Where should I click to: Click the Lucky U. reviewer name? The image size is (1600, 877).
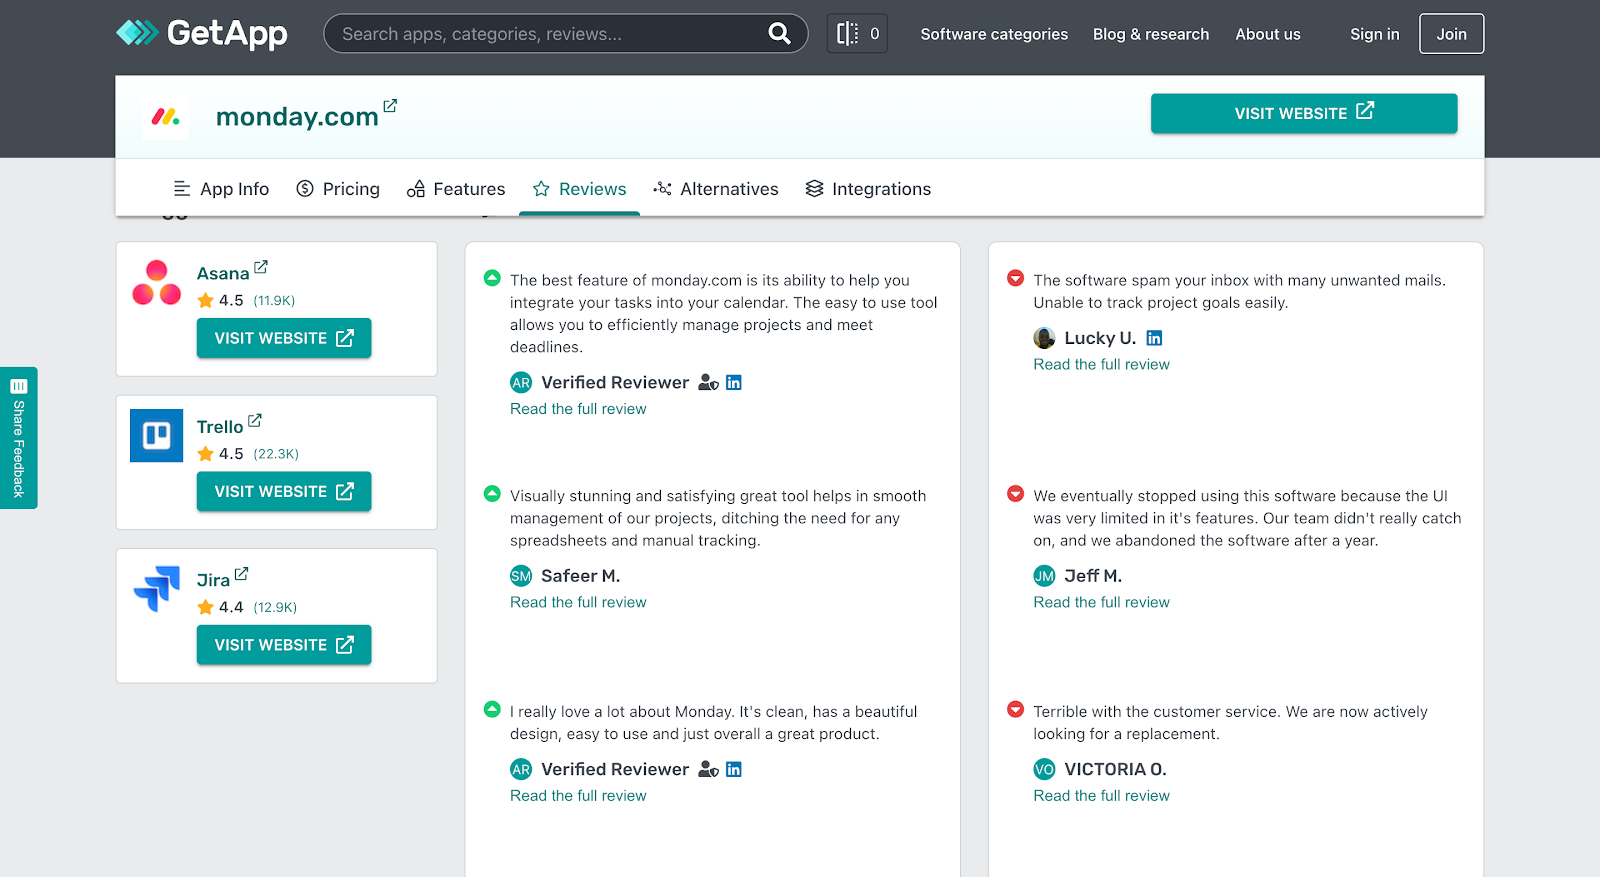(x=1100, y=338)
